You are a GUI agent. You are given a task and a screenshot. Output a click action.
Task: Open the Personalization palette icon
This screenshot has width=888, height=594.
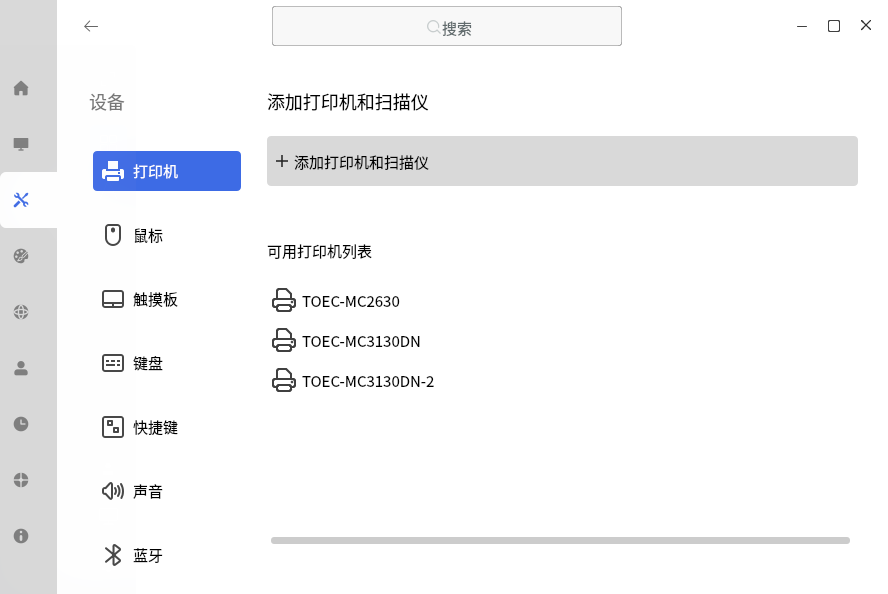[21, 256]
